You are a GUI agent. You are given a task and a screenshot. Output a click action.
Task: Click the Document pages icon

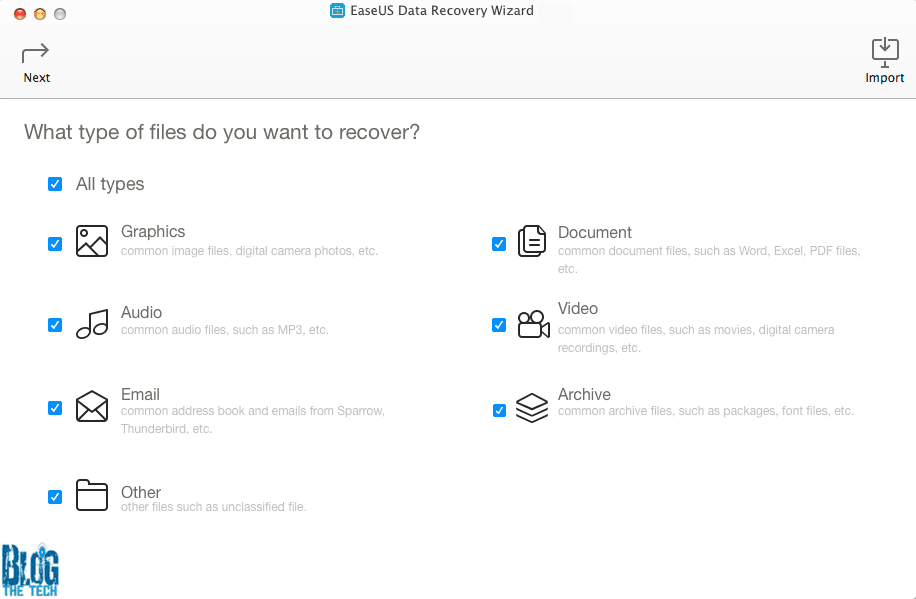coord(532,241)
